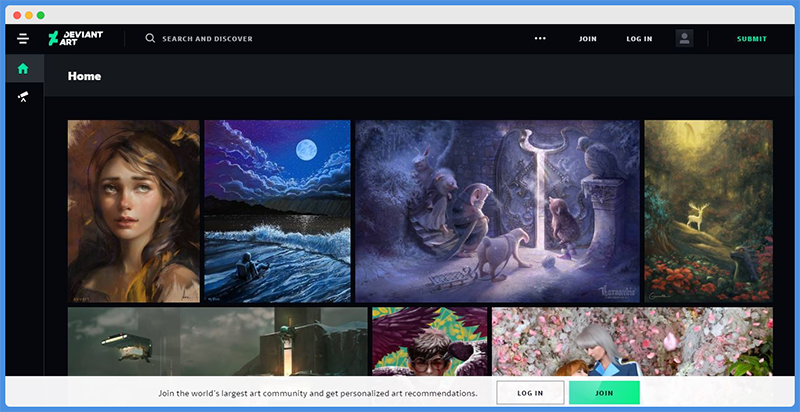Screen dimensions: 800x412
Task: Click LOG IN in the top navigation bar
Action: [x=639, y=39]
